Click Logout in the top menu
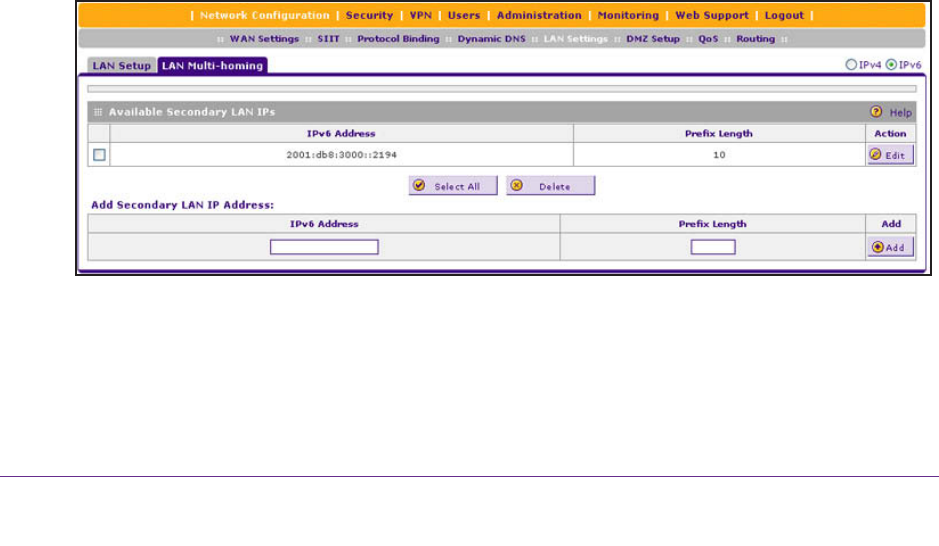The height and width of the screenshot is (546, 939). [x=784, y=16]
